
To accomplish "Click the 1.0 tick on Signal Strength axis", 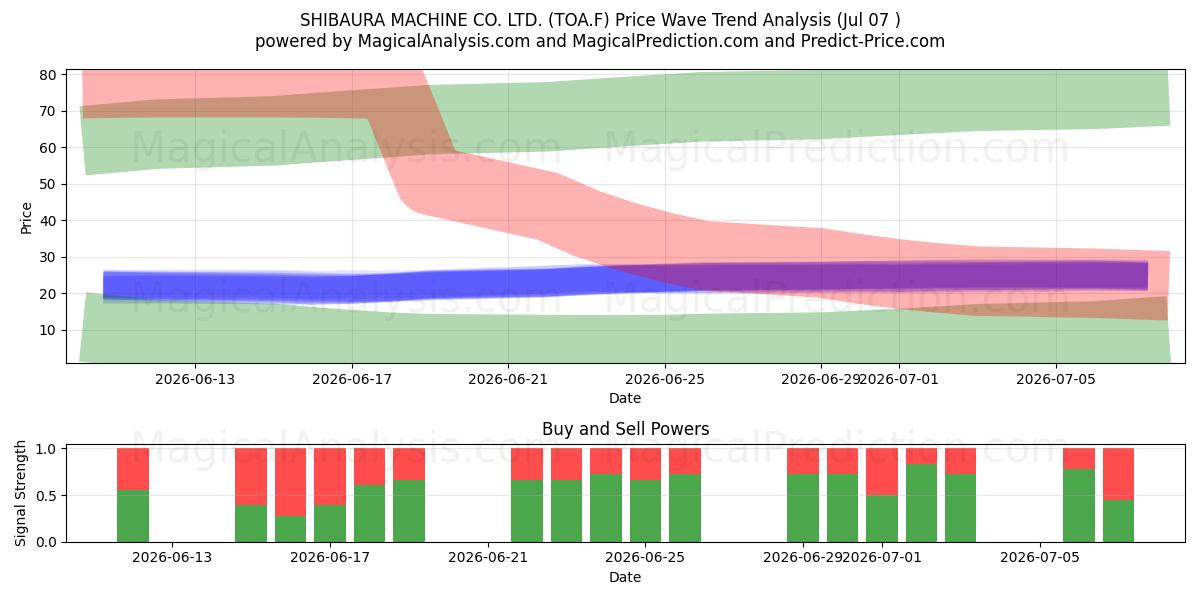I will click(44, 449).
